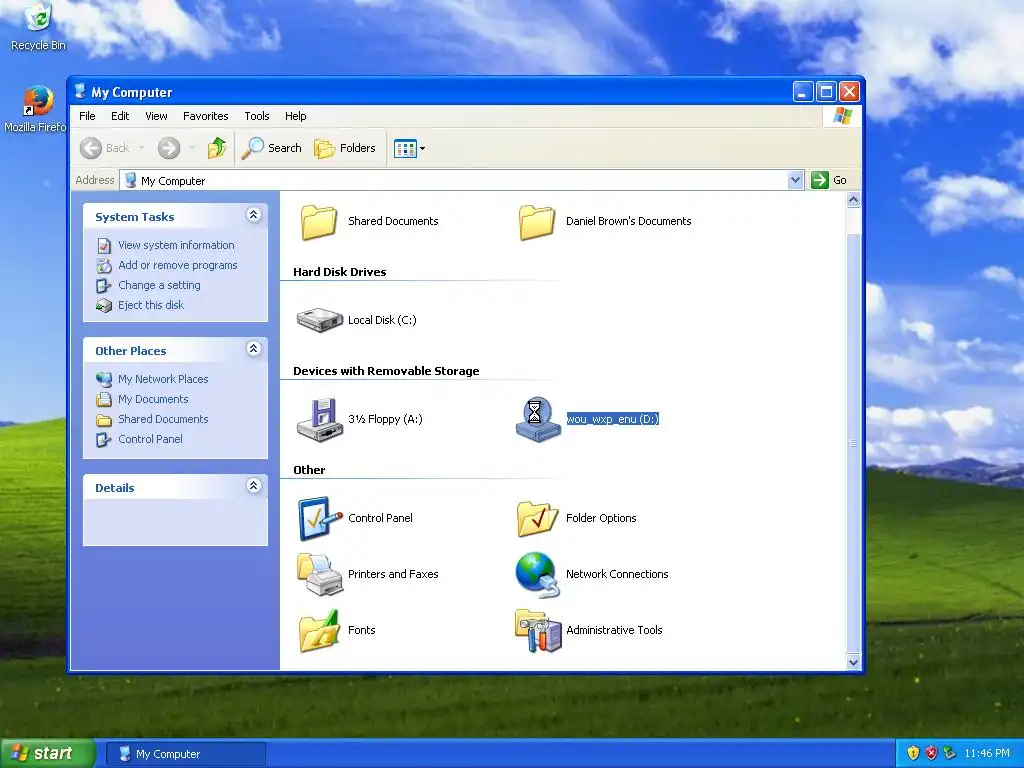This screenshot has height=768, width=1024.
Task: Select the 3½ Floppy (A:) icon
Action: (319, 420)
